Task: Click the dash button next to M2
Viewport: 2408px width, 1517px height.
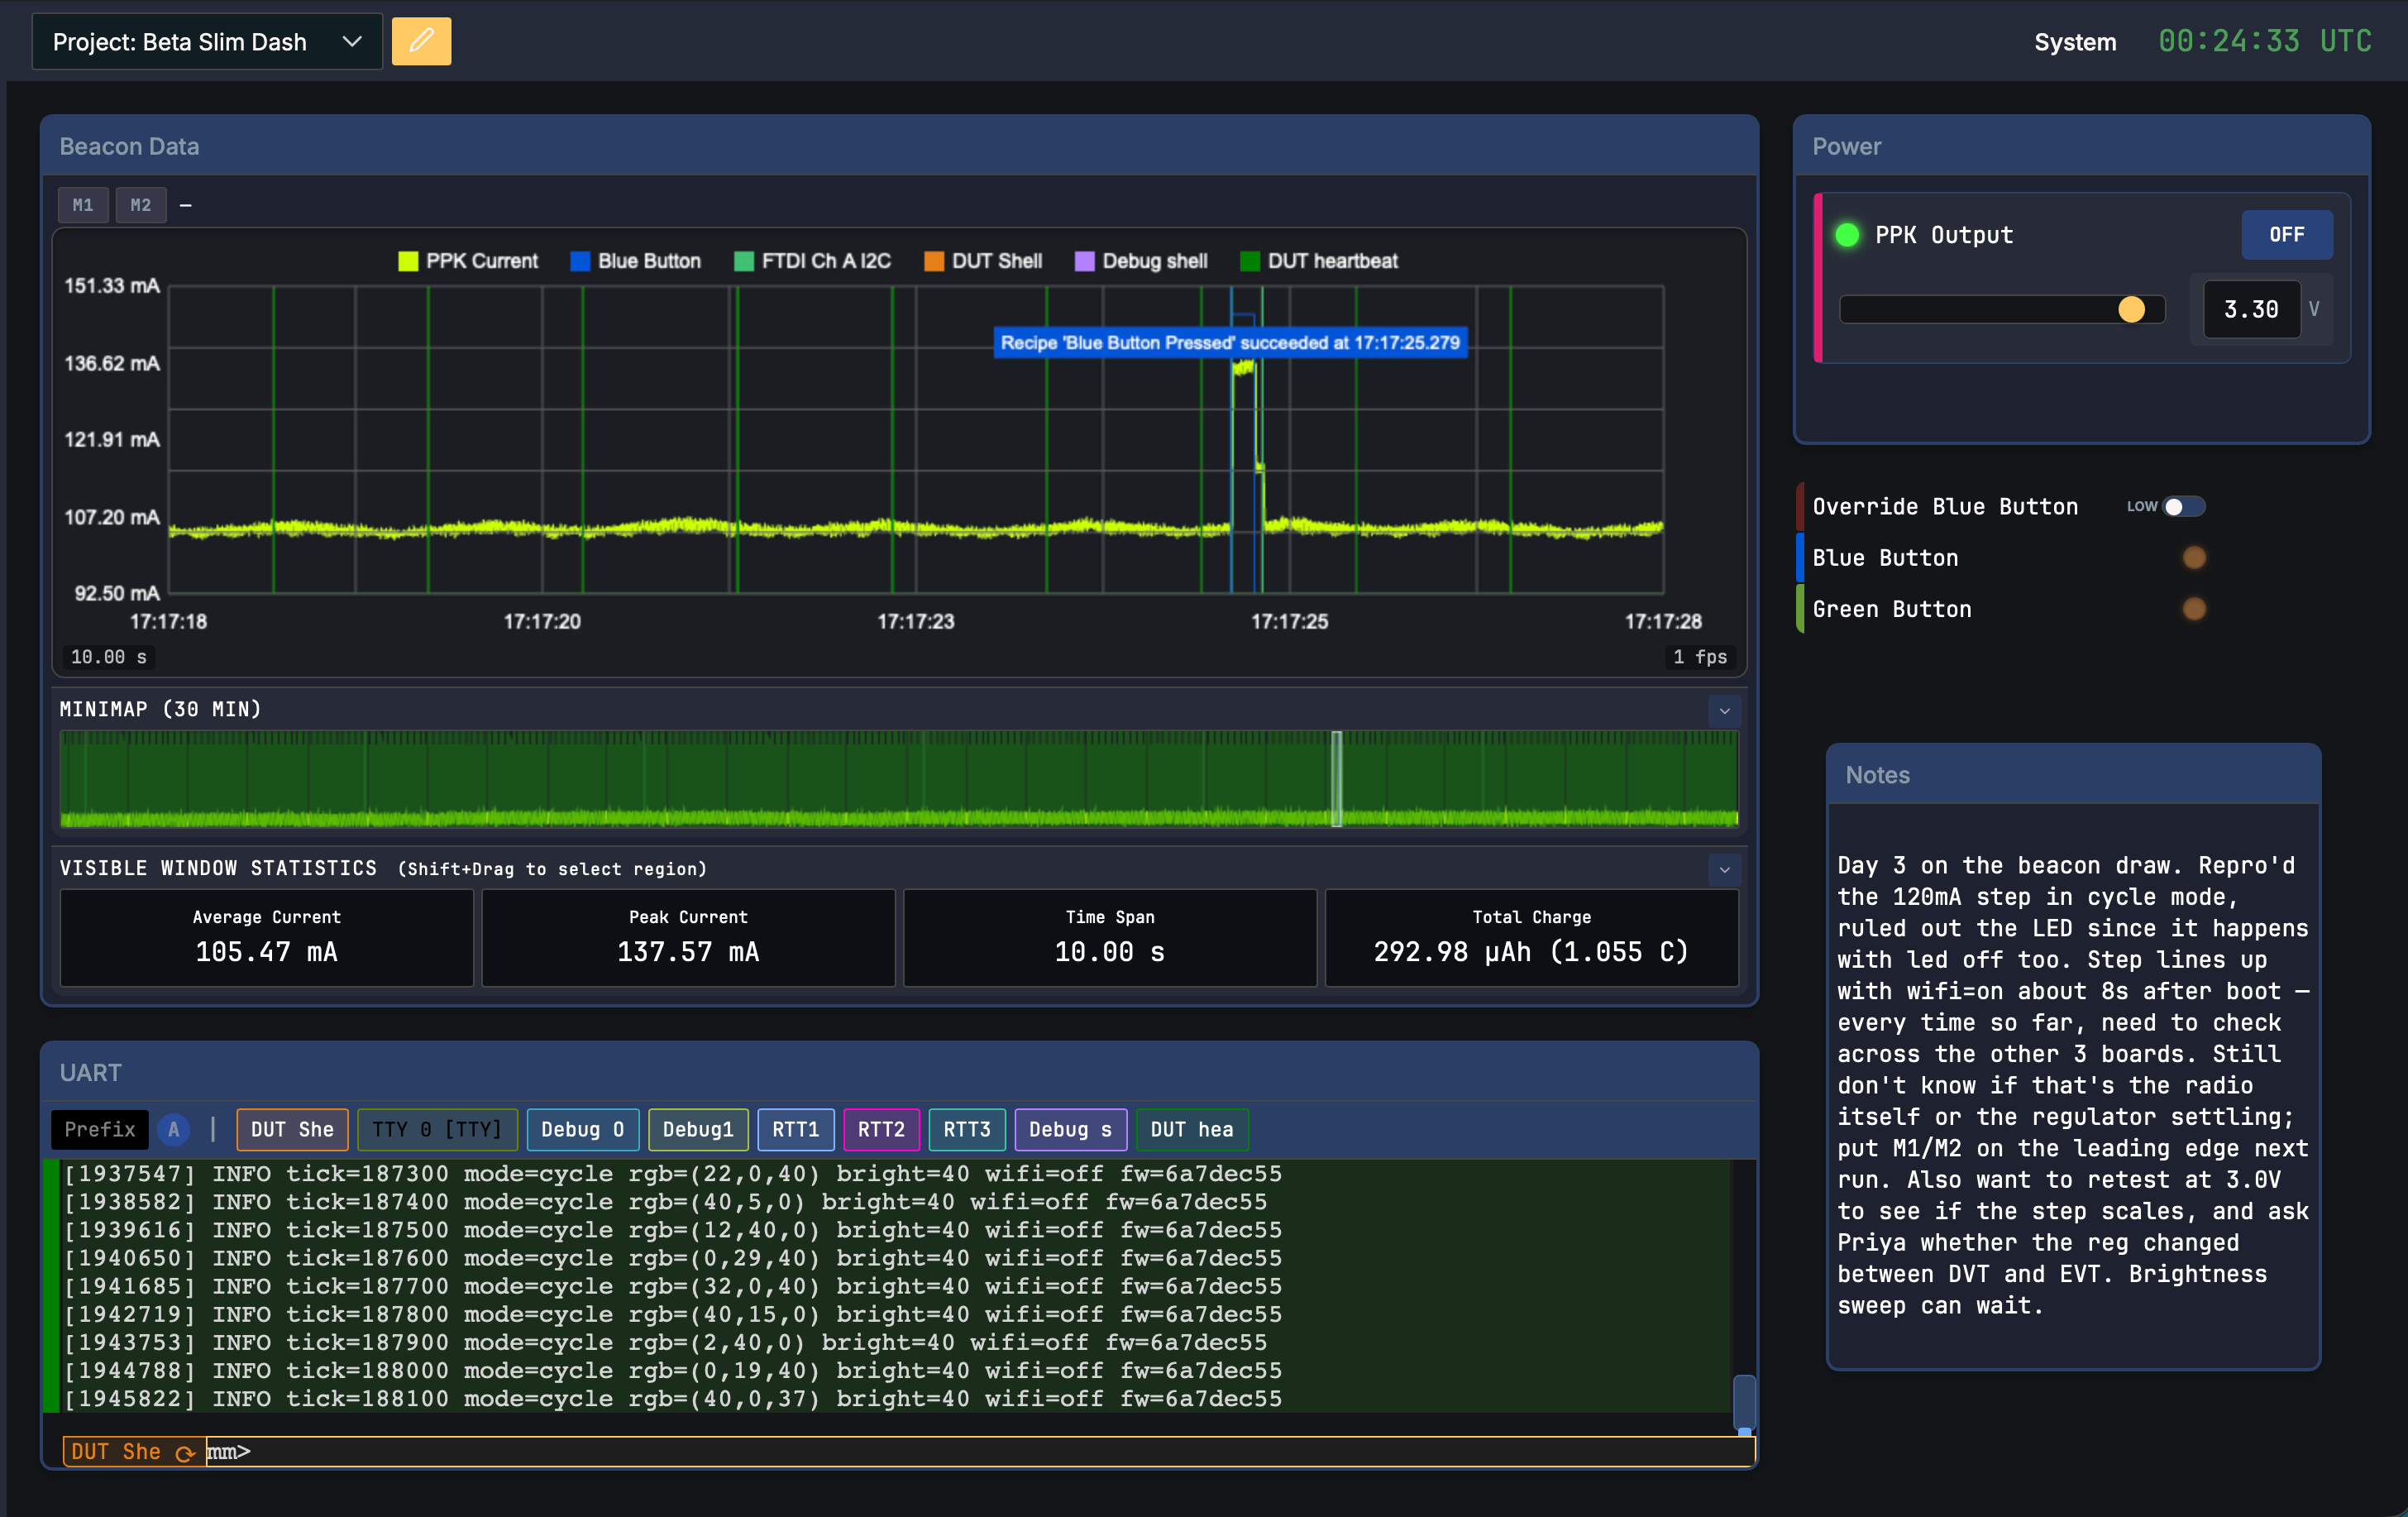Action: 186,205
